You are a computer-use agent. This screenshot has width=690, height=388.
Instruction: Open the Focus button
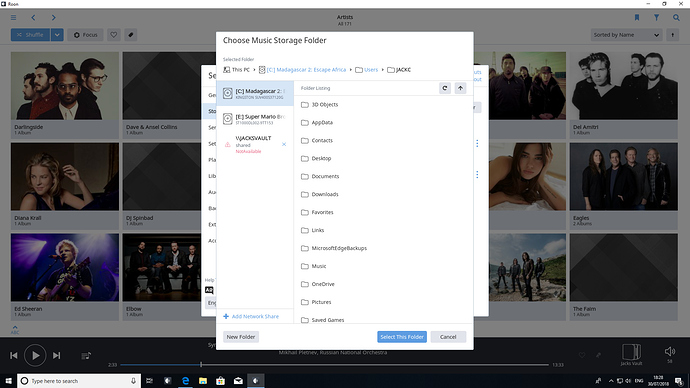[85, 35]
